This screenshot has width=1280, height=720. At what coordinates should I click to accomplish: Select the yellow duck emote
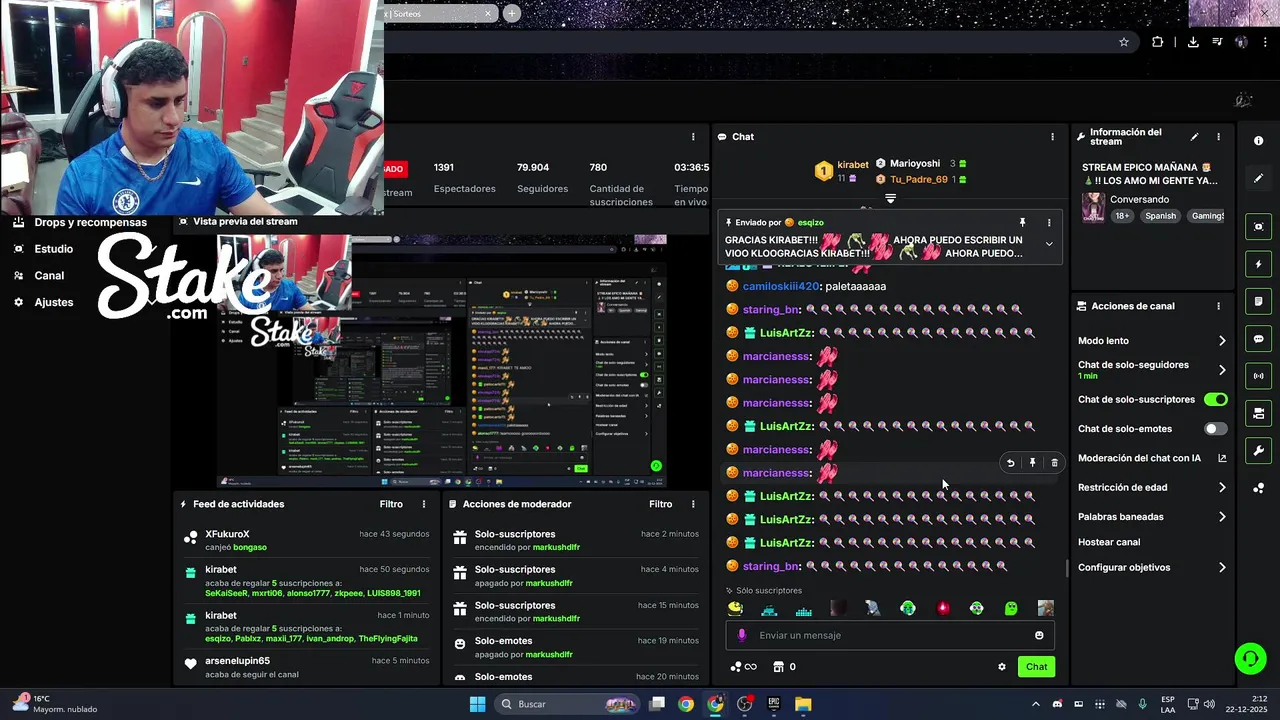[735, 608]
